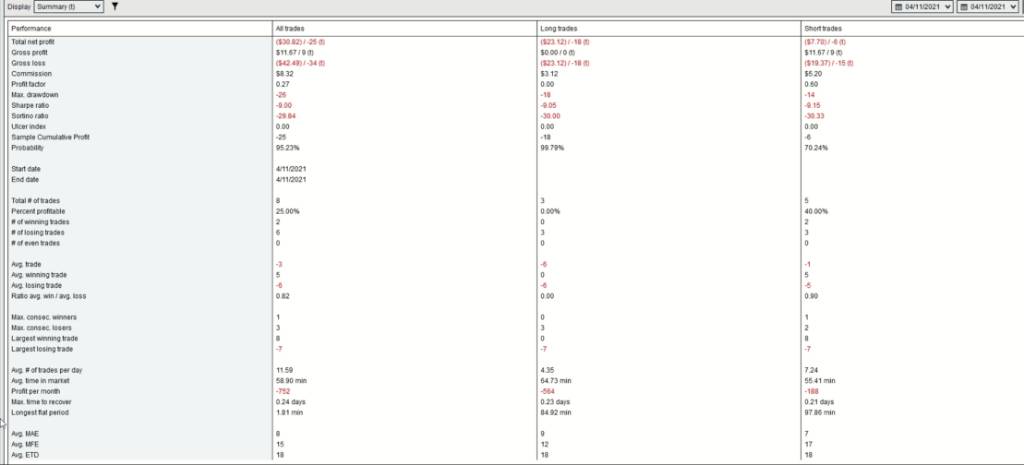The image size is (1024, 465).
Task: Select the Avg. MAE row label
Action: (x=26, y=433)
